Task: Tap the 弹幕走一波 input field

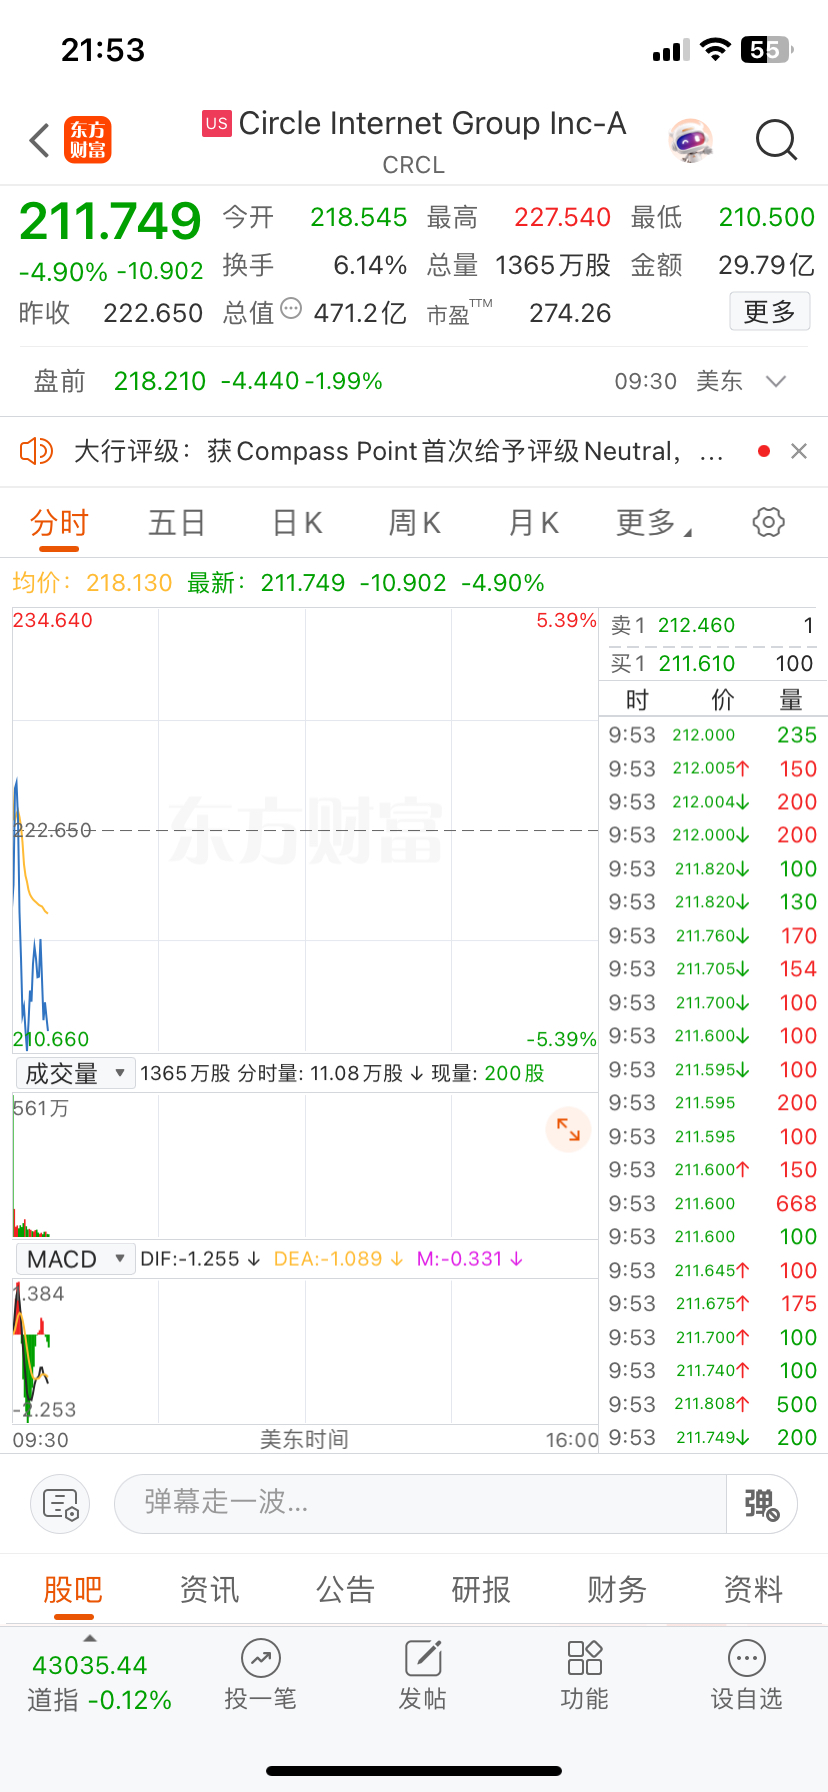Action: tap(420, 1503)
